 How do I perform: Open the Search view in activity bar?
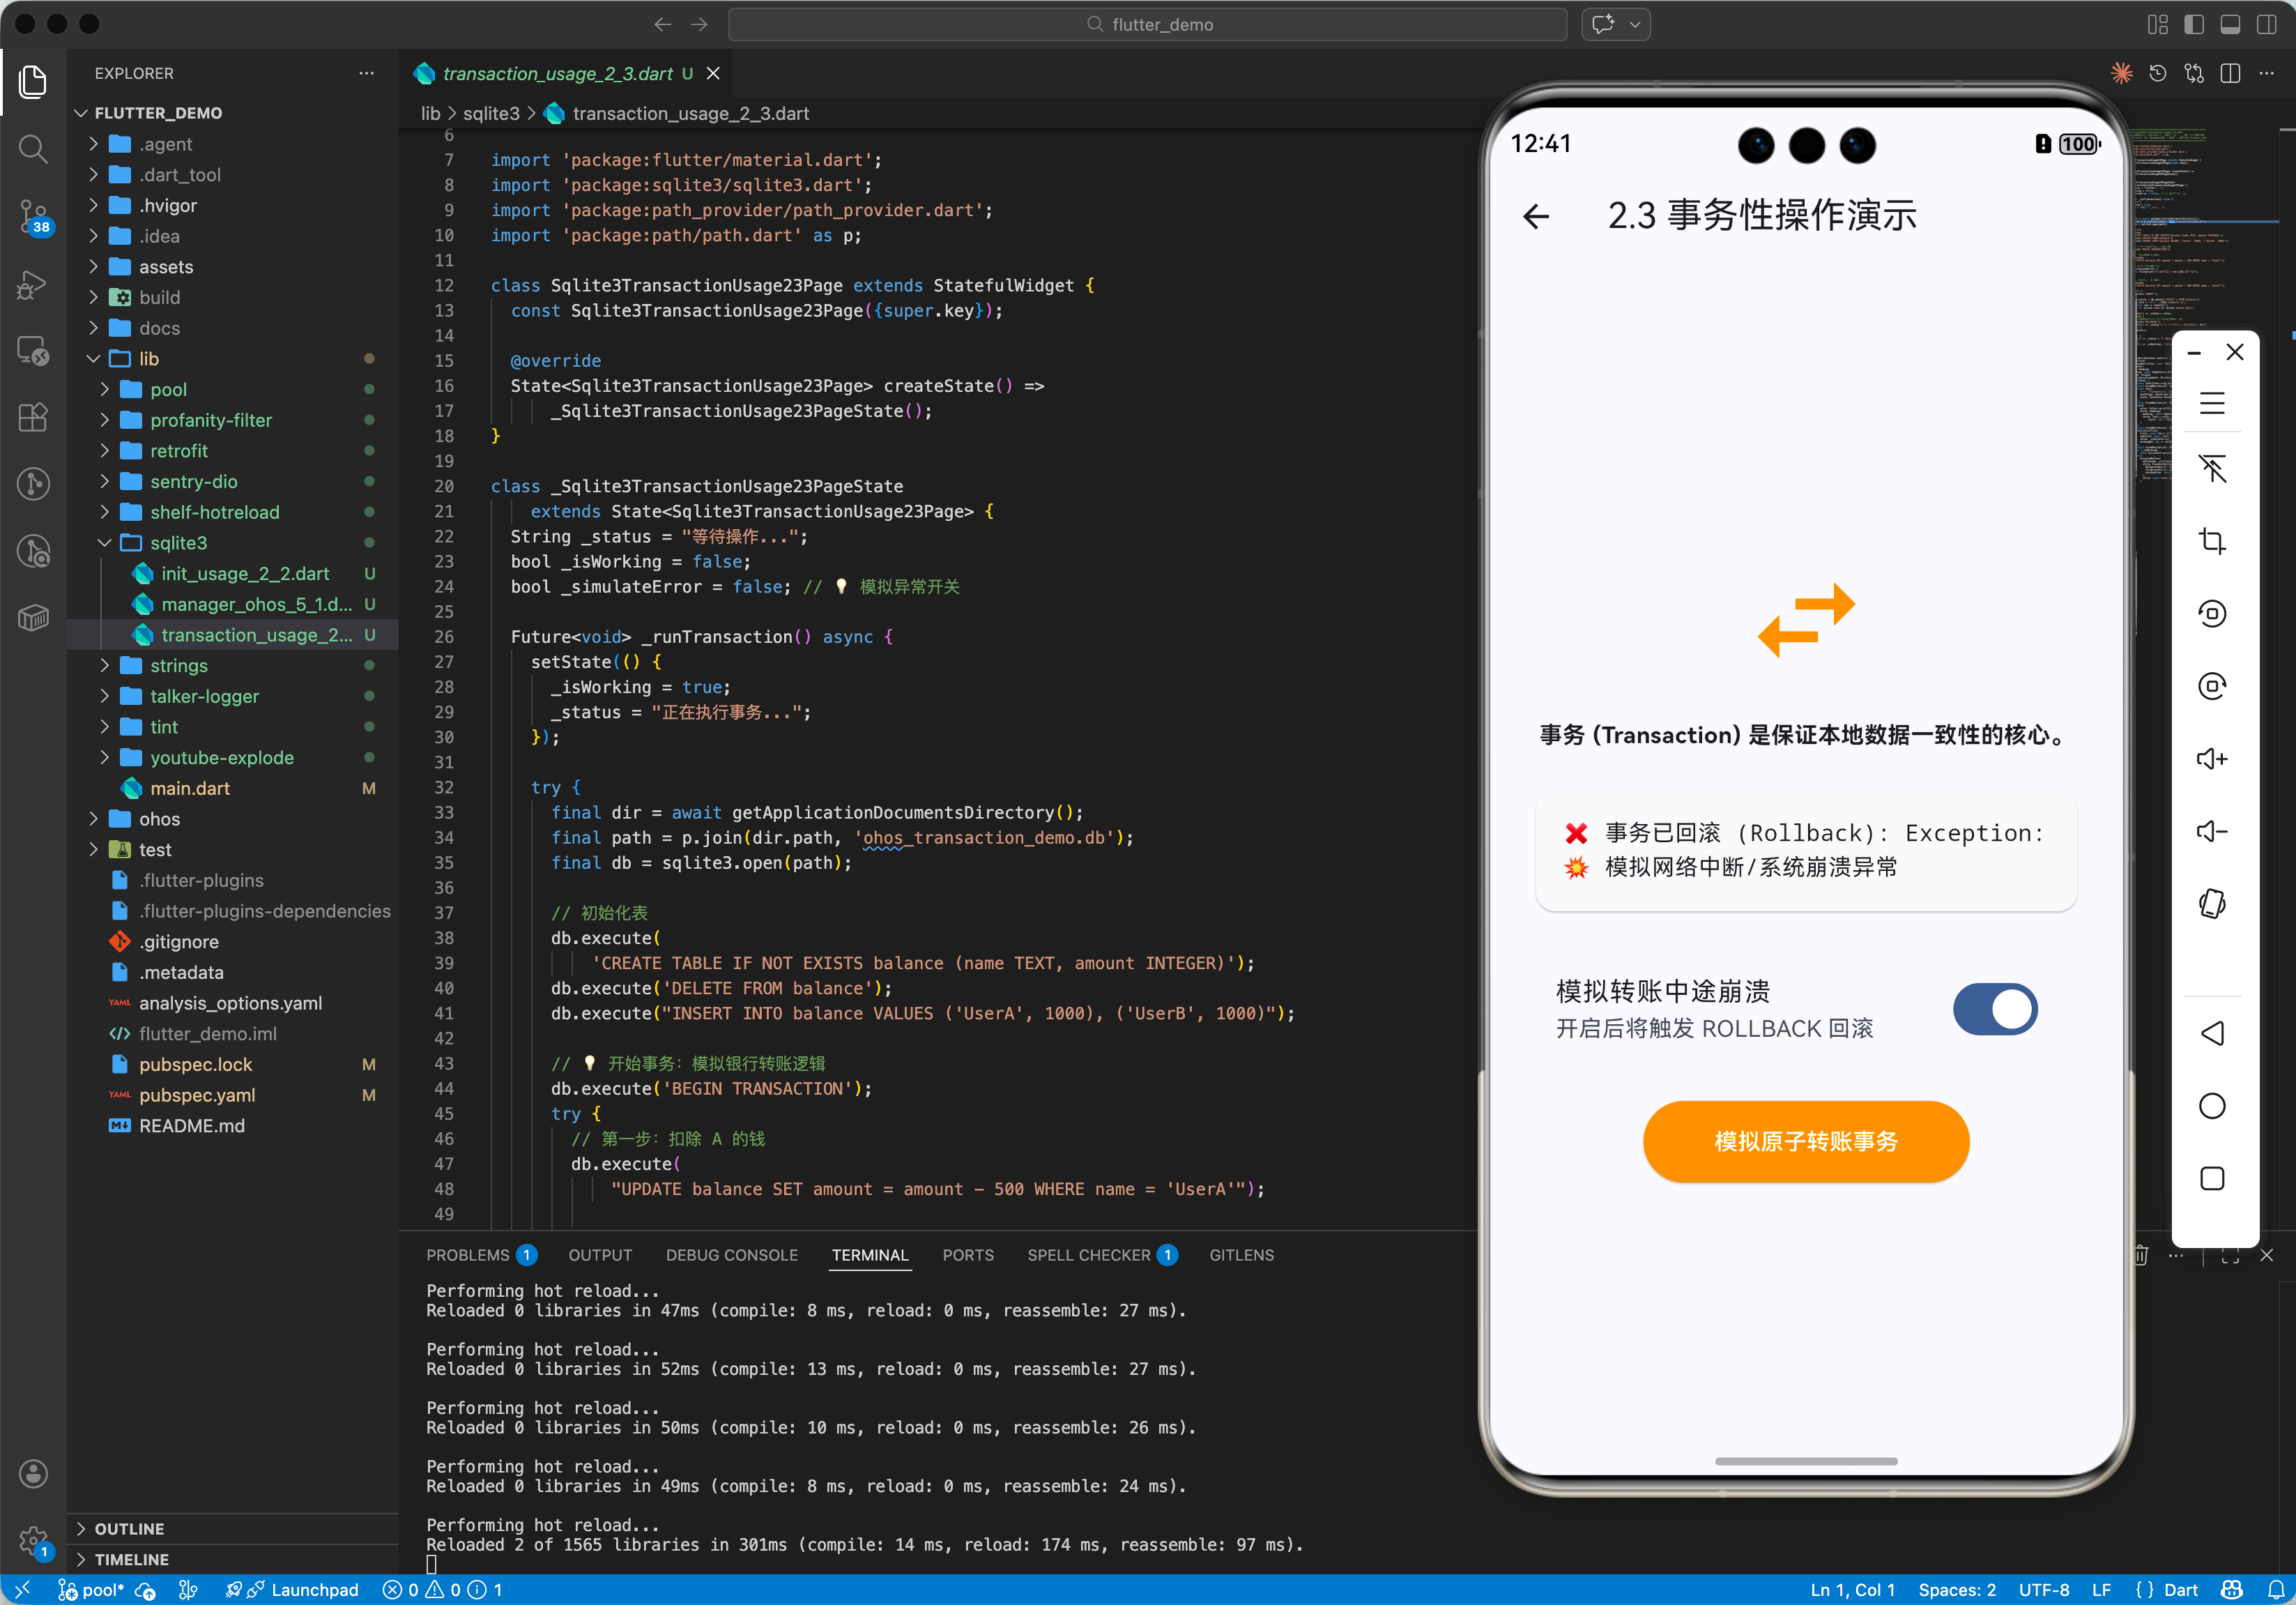(x=33, y=150)
